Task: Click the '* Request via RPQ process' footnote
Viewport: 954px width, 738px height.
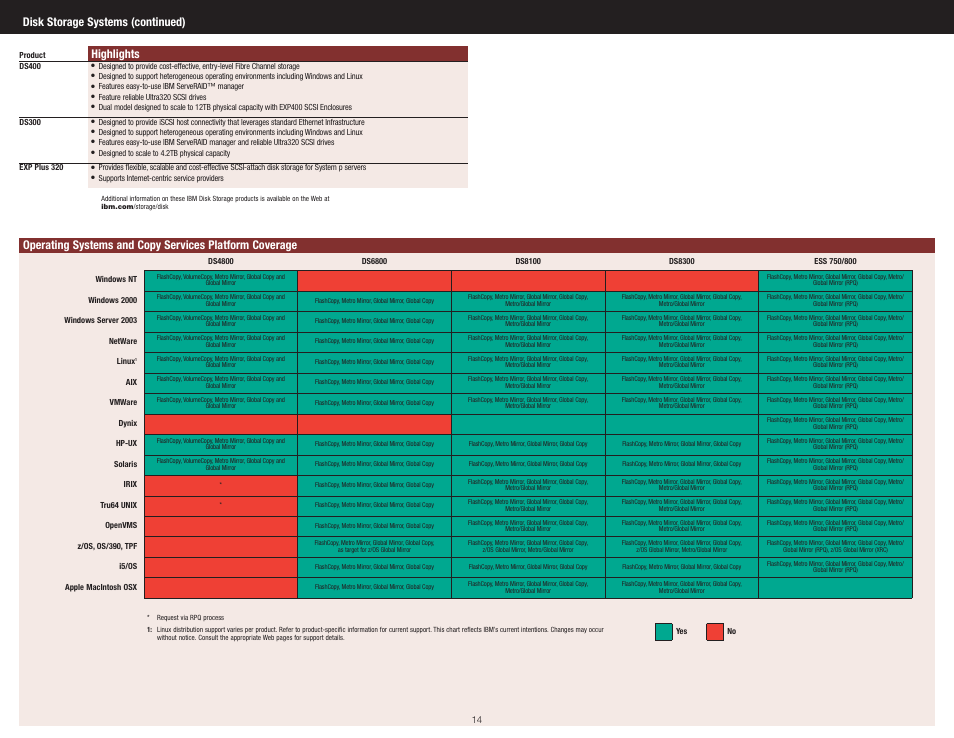Action: (x=186, y=618)
